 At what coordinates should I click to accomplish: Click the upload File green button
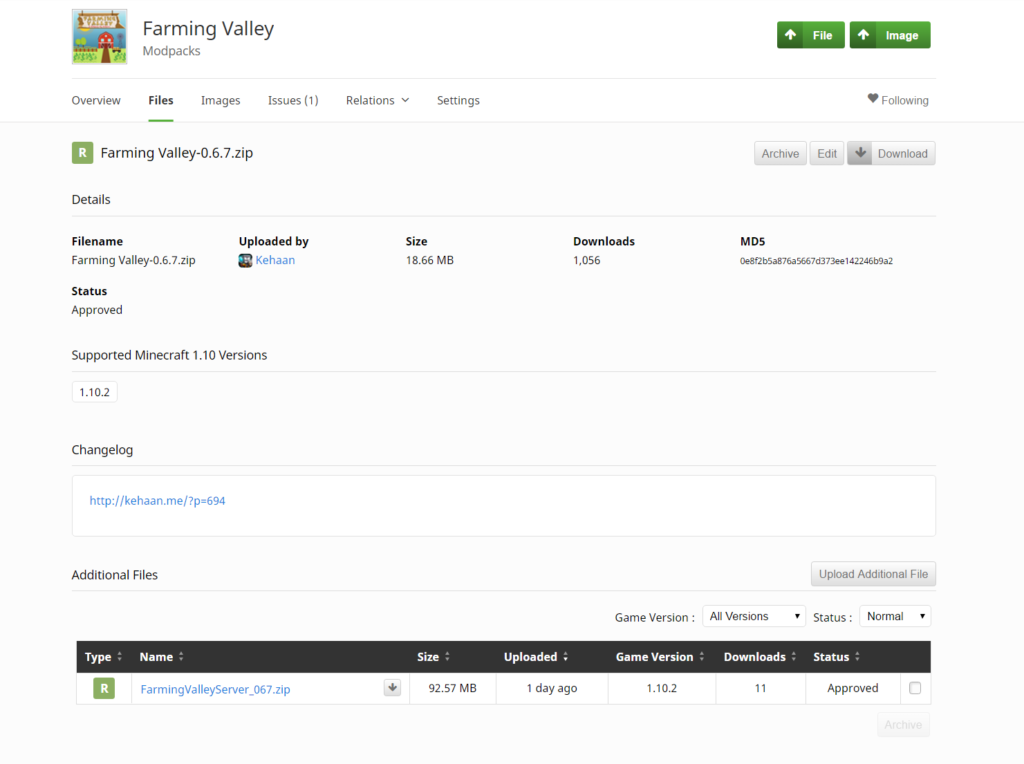[810, 35]
